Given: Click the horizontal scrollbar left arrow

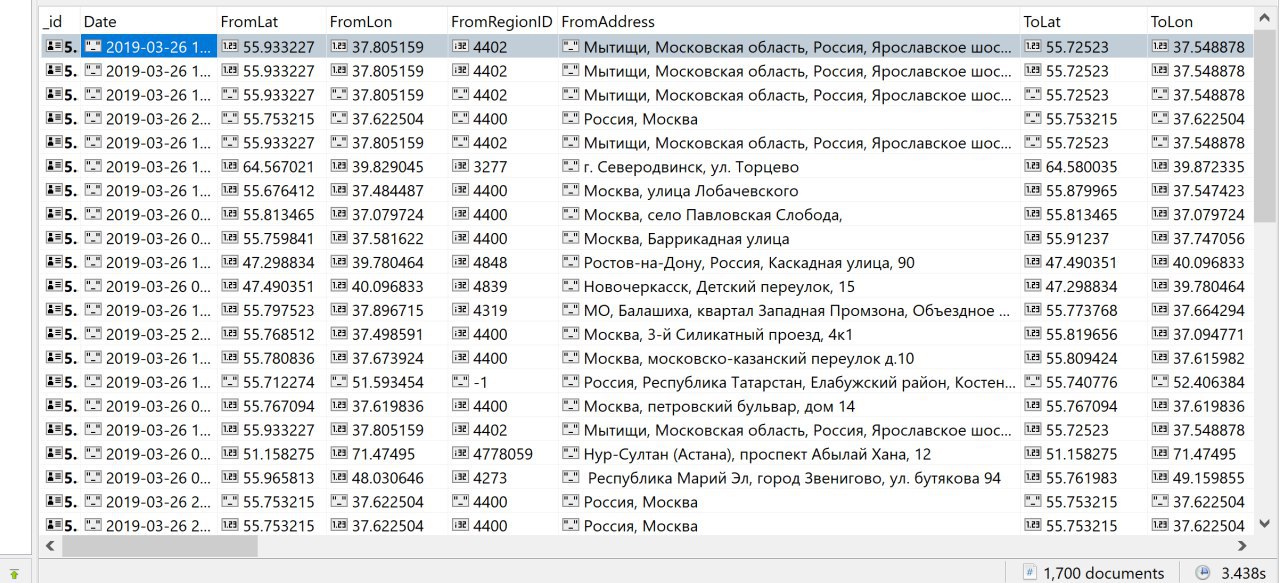Looking at the screenshot, I should [49, 546].
